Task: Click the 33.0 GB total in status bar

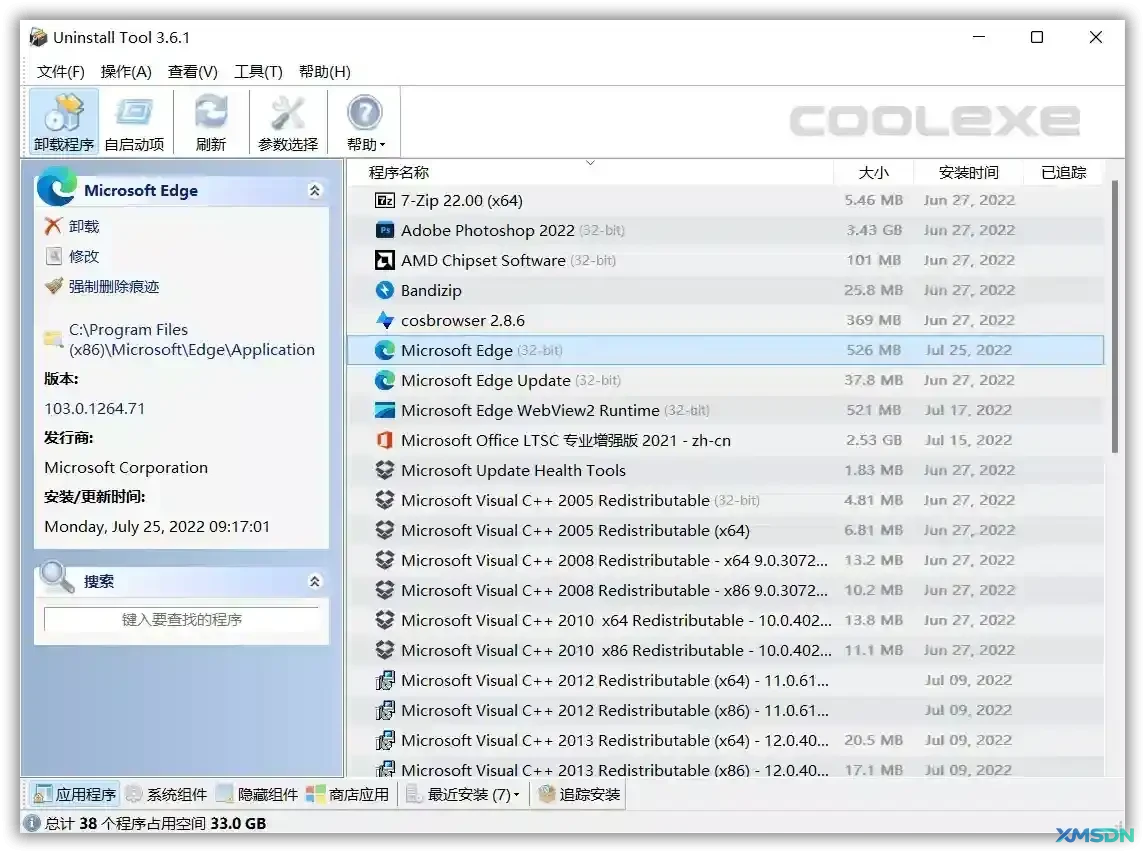Action: pos(238,823)
